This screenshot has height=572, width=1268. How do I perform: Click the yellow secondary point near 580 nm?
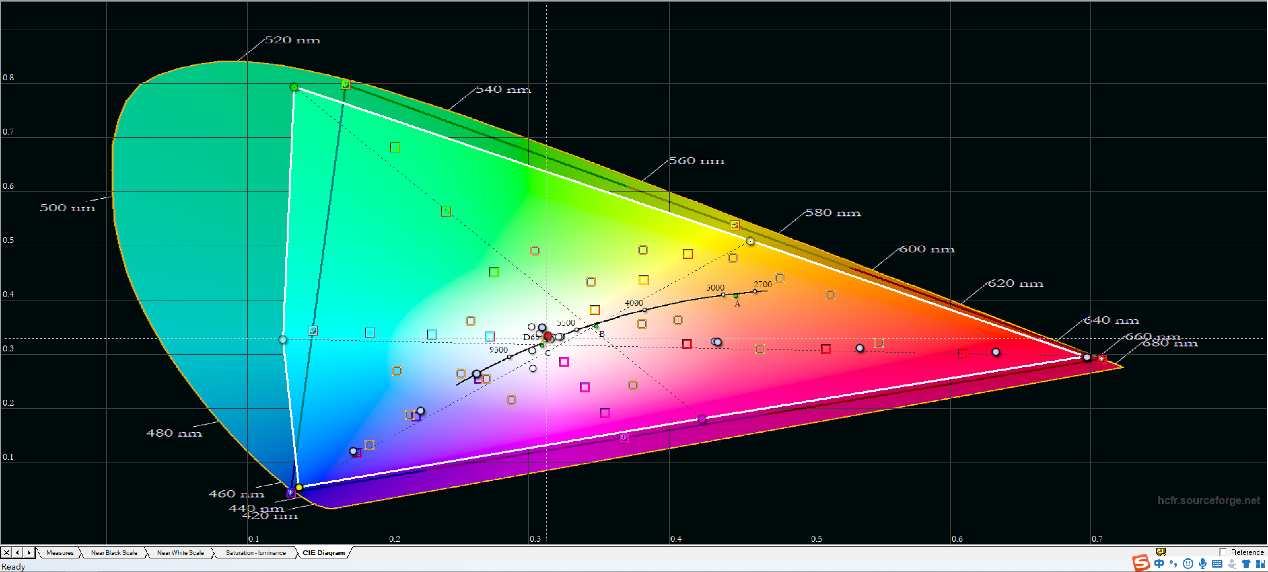[750, 242]
